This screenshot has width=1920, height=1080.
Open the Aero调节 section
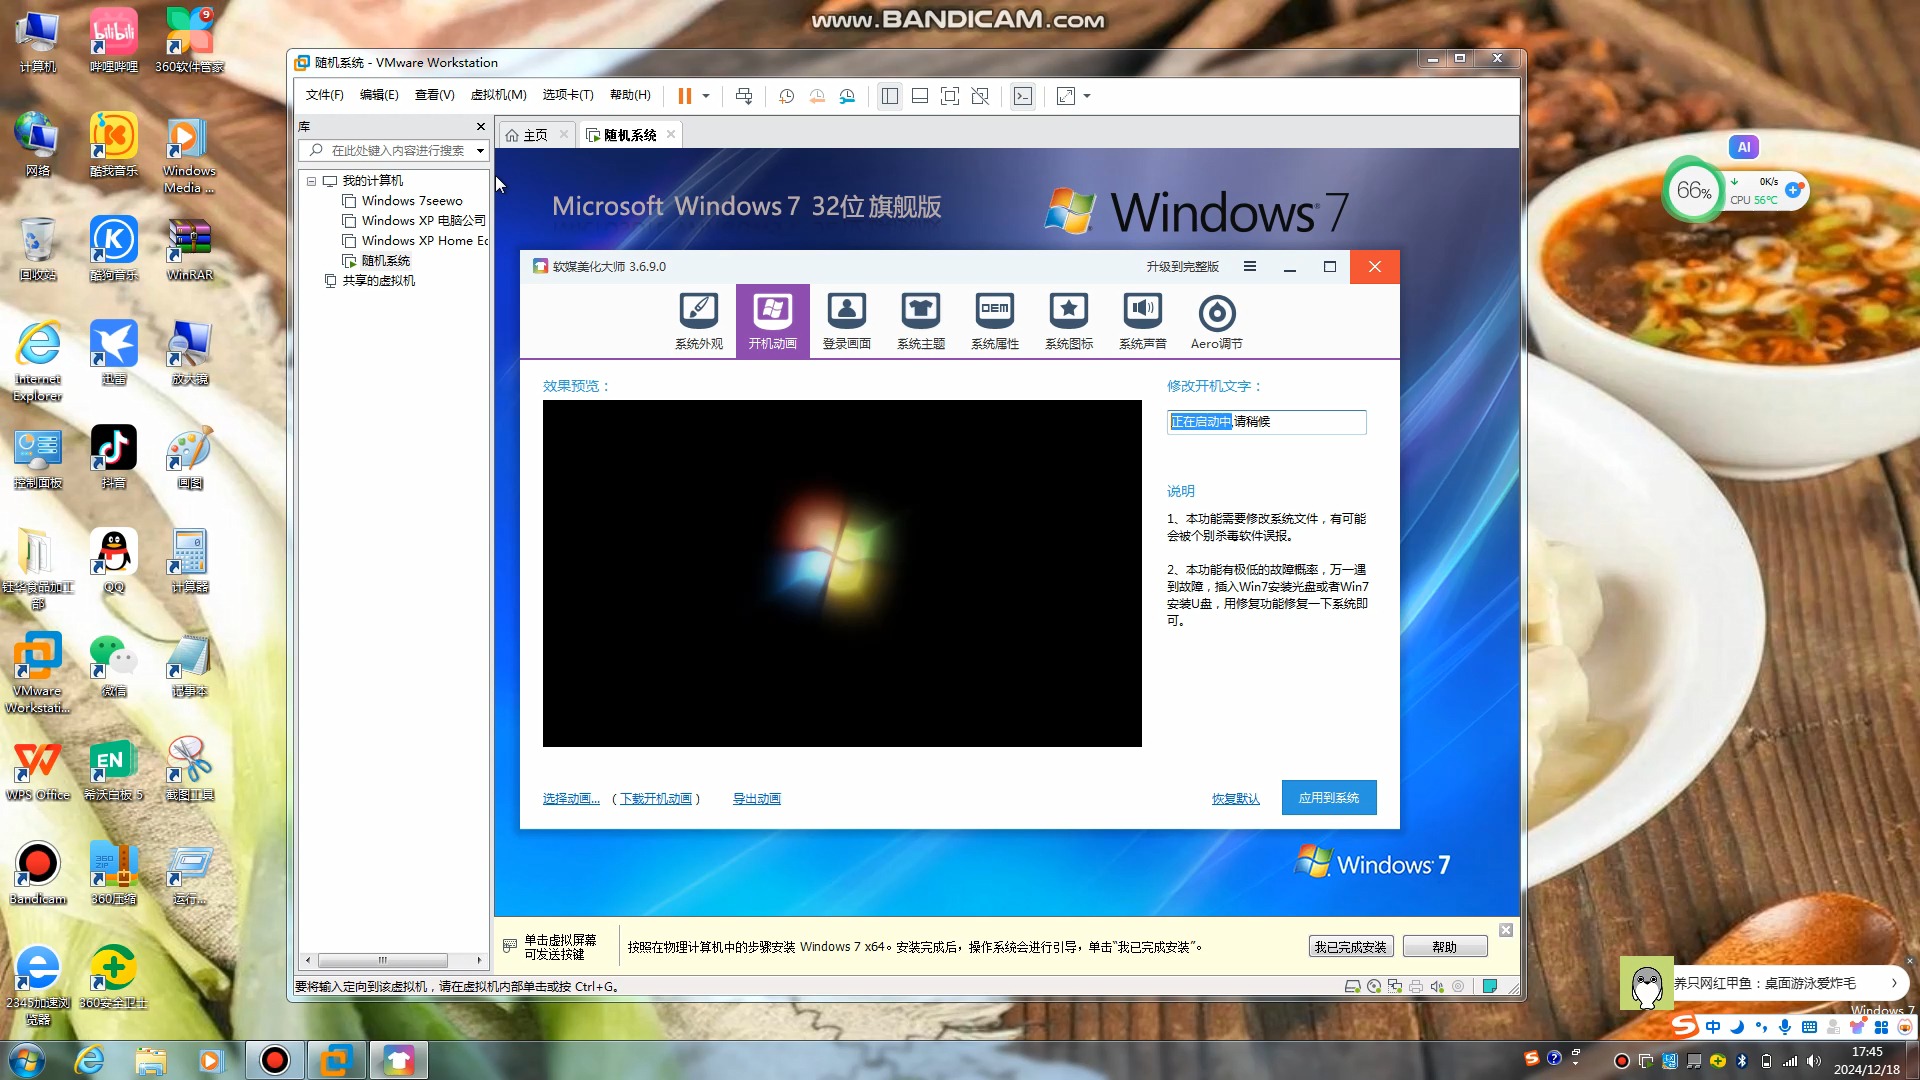1217,321
